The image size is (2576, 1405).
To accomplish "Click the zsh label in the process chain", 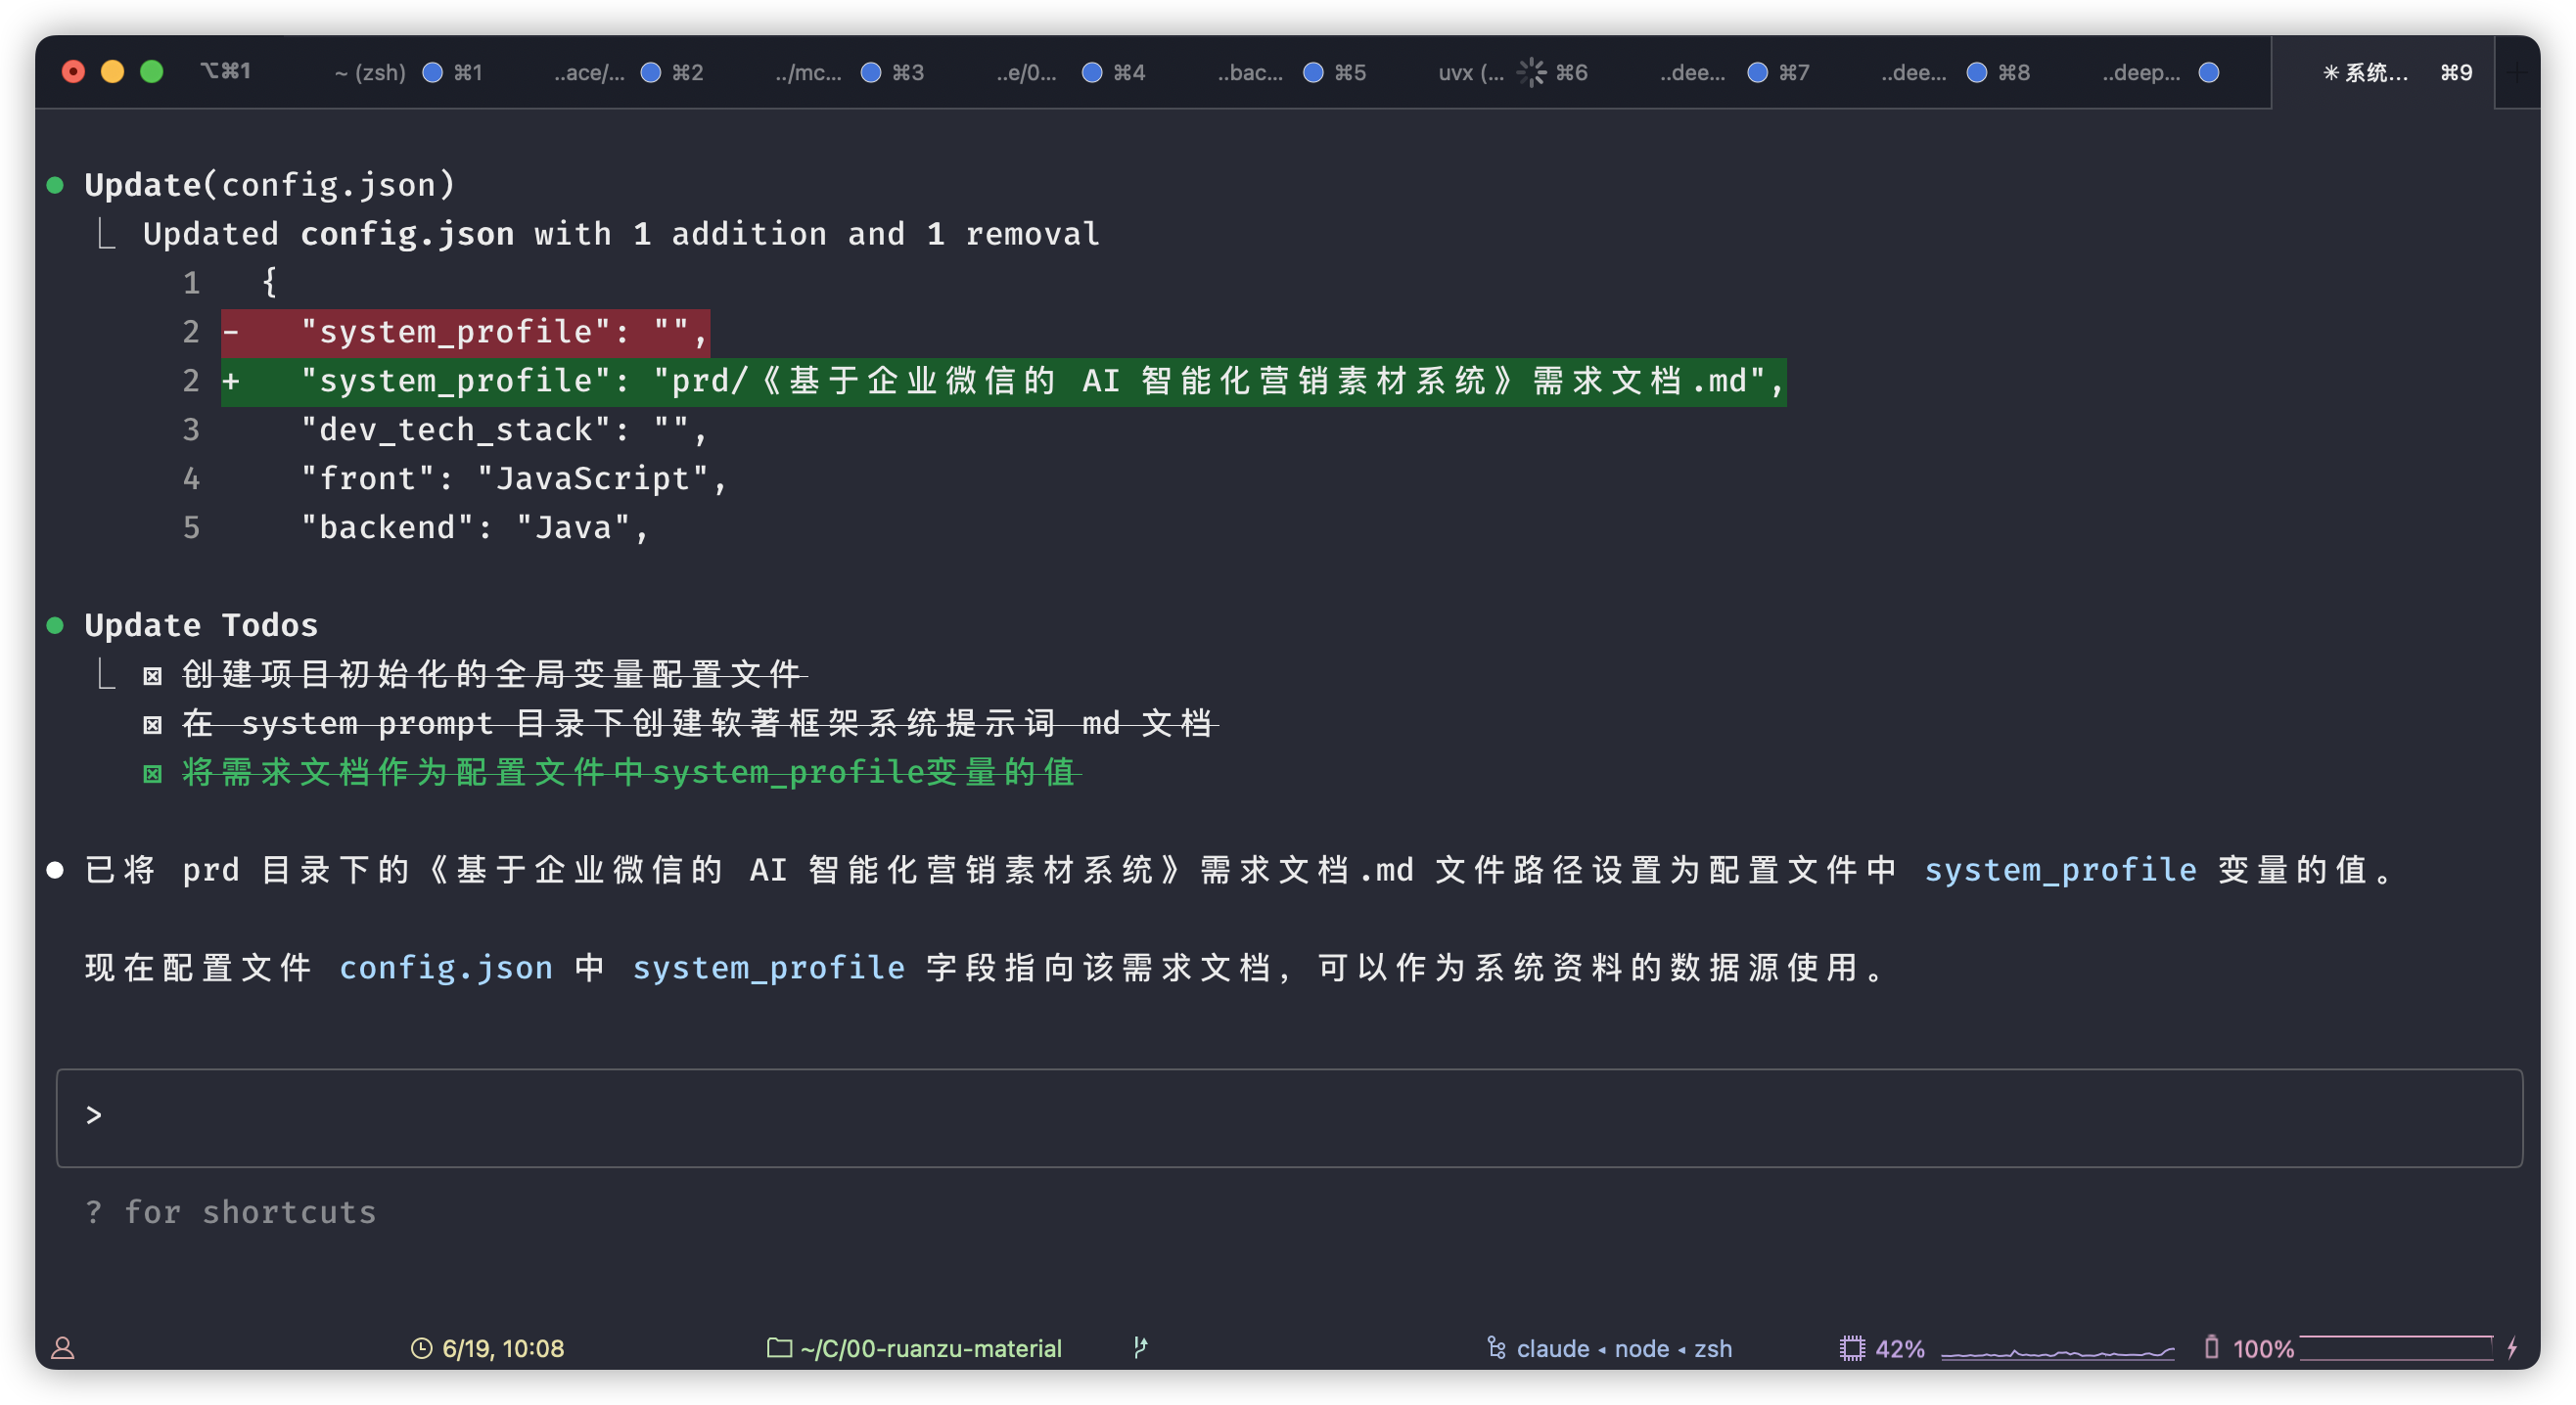I will 1712,1348.
